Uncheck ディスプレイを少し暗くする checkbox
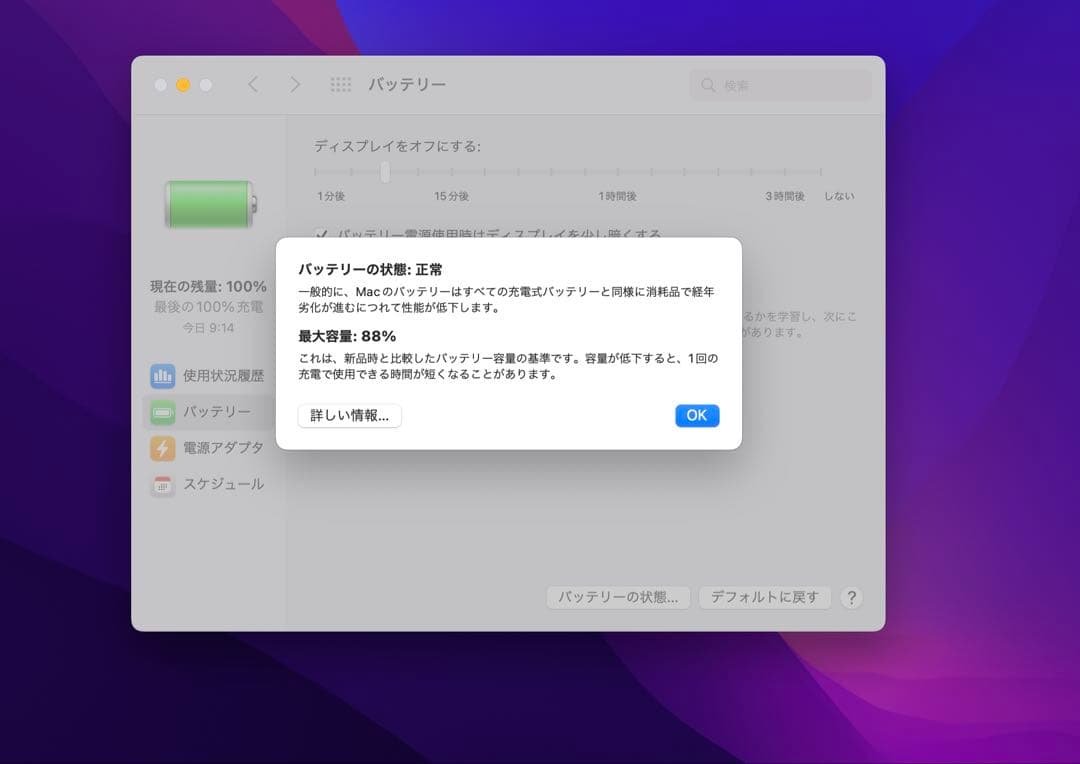1080x764 pixels. pyautogui.click(x=322, y=233)
